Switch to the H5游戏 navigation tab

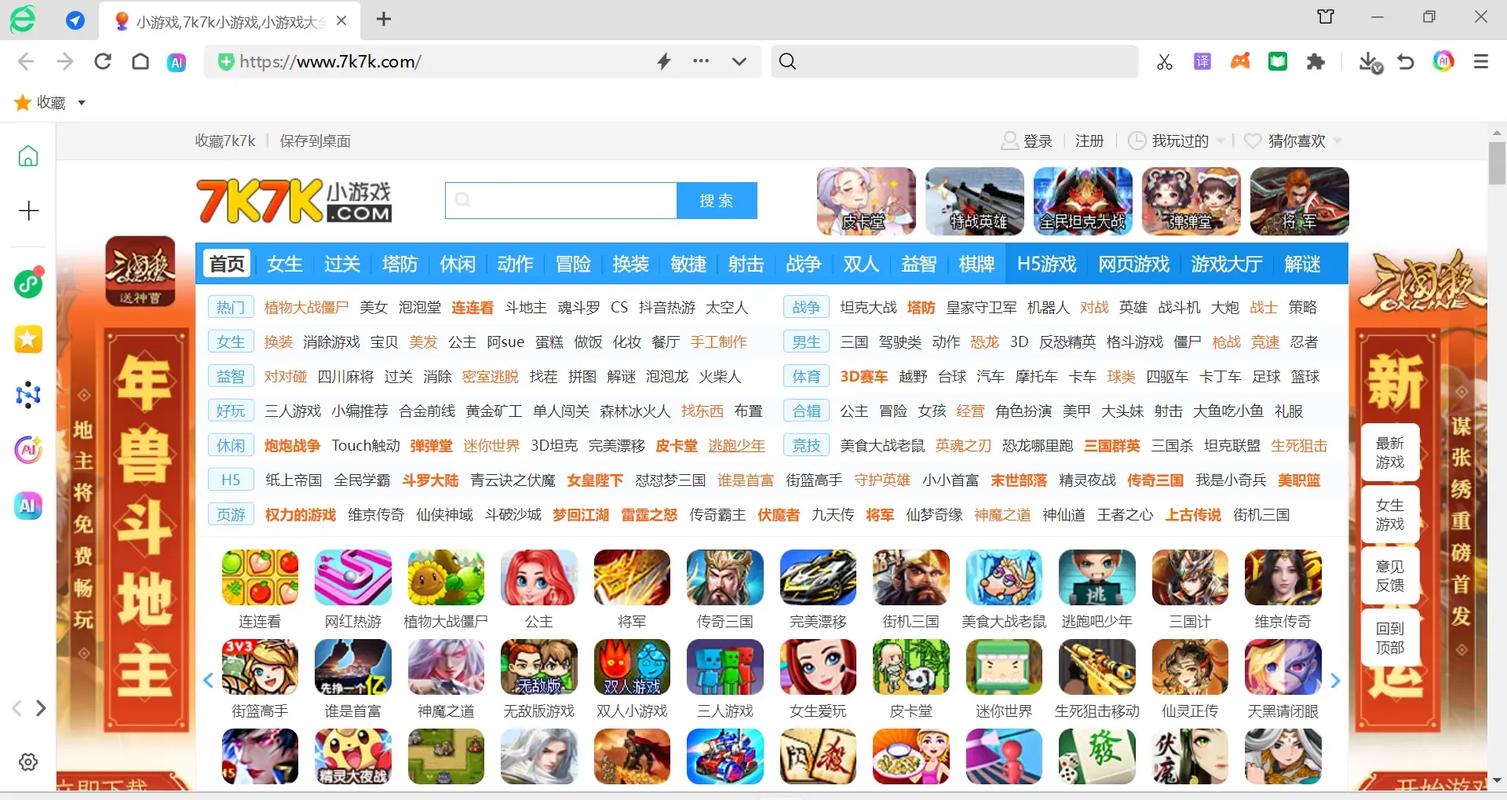[1045, 263]
